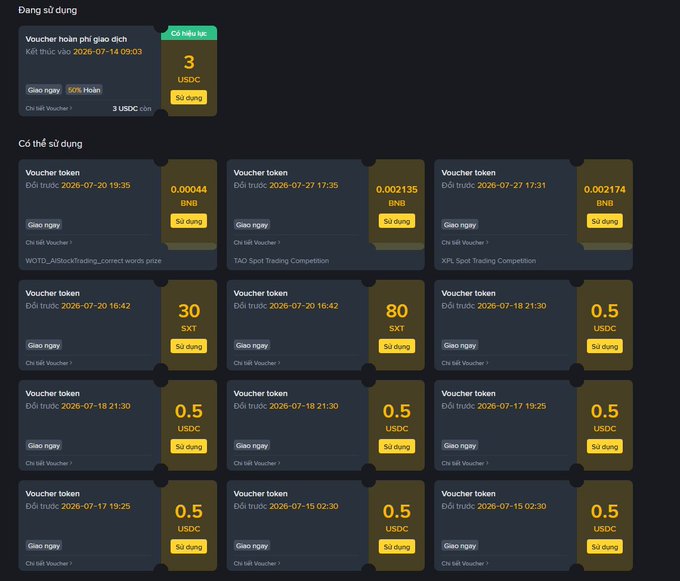Click the Giao ngay tag on the 0.002174 BNB voucher

tap(460, 225)
